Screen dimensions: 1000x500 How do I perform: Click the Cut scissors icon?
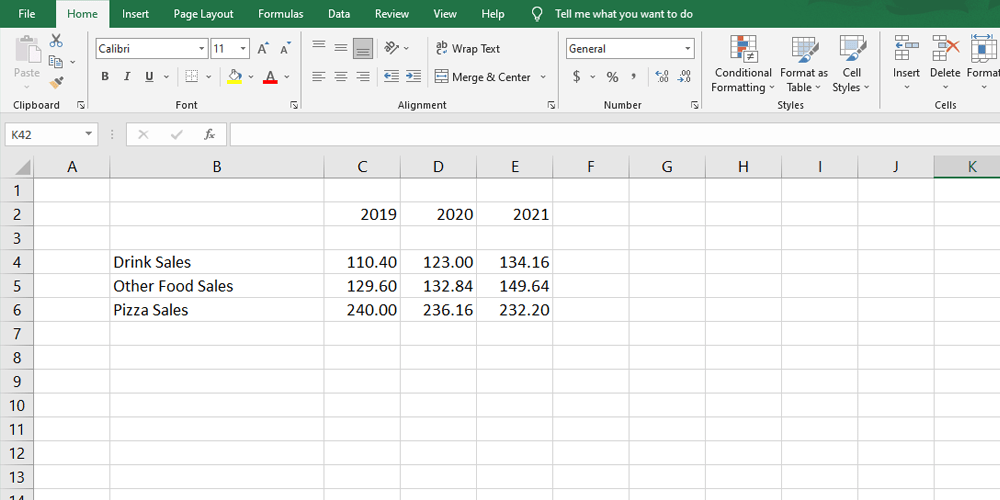[x=56, y=41]
